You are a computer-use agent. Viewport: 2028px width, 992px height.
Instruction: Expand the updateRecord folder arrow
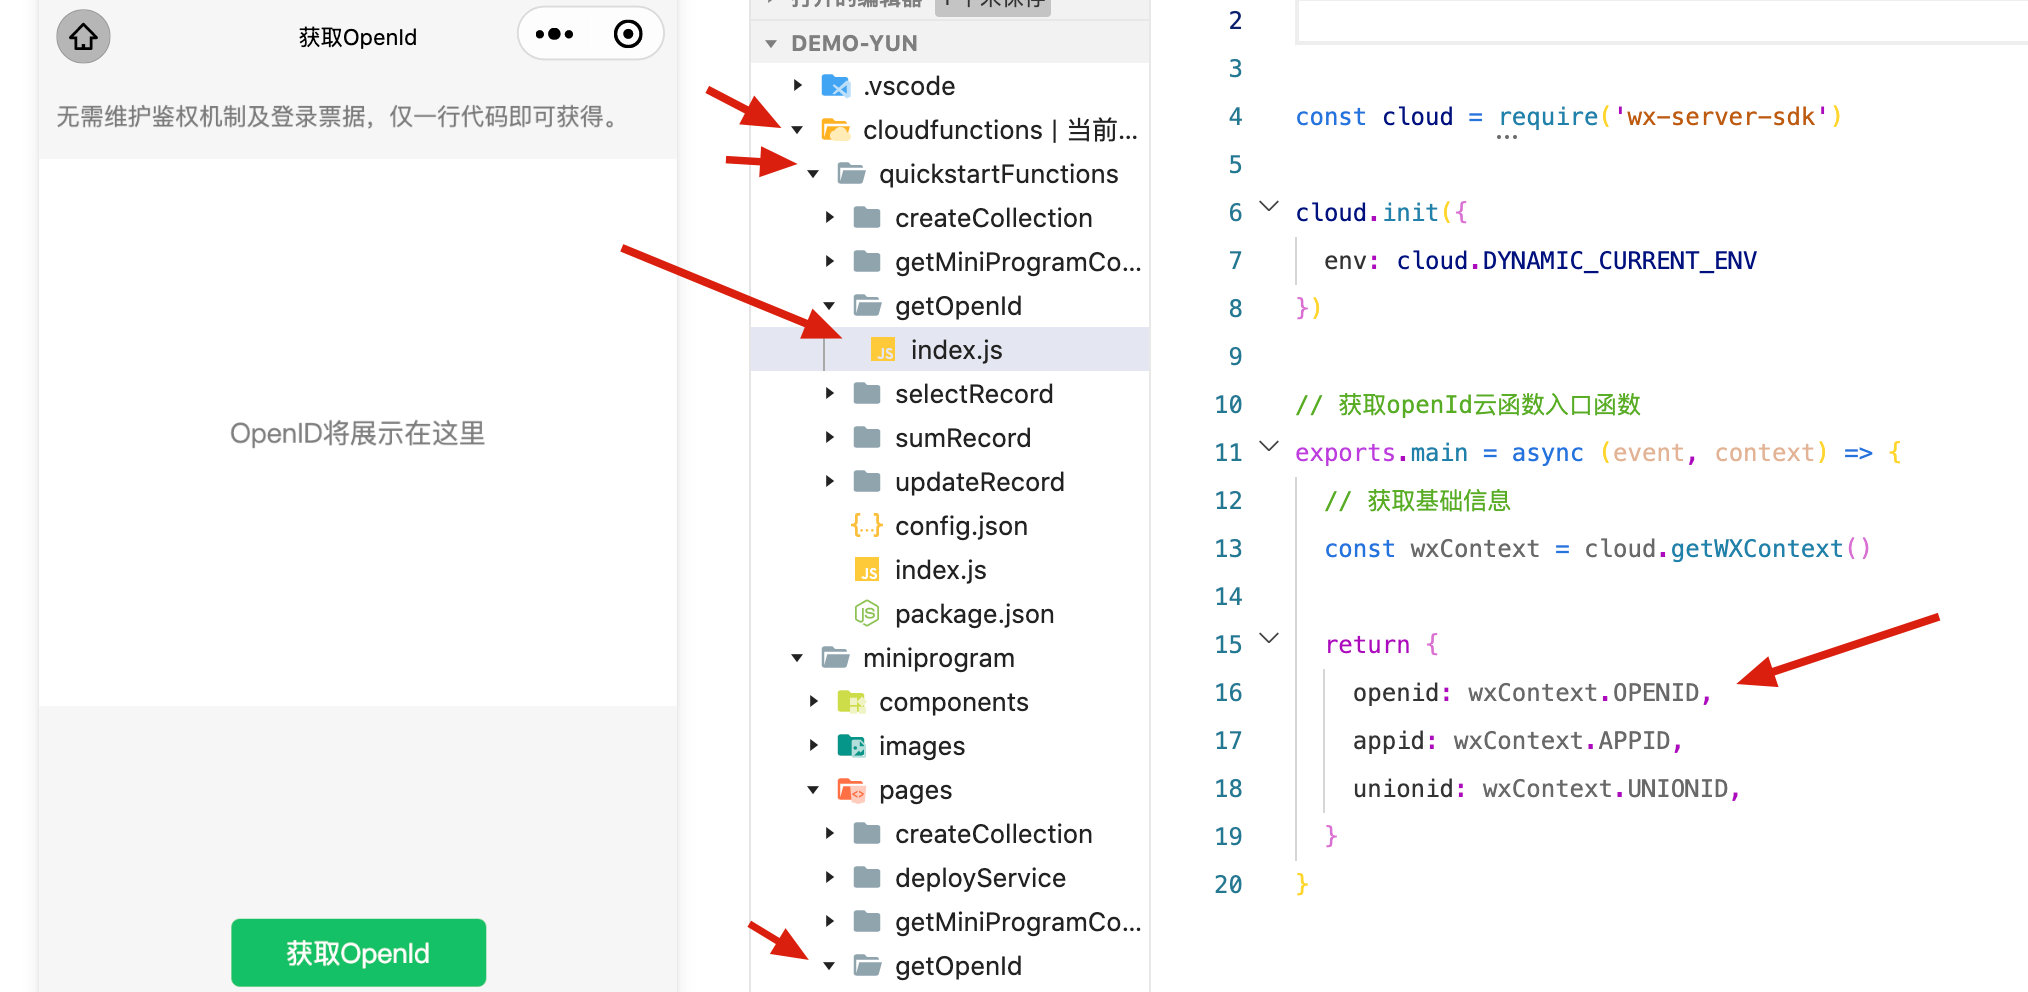coord(829,482)
